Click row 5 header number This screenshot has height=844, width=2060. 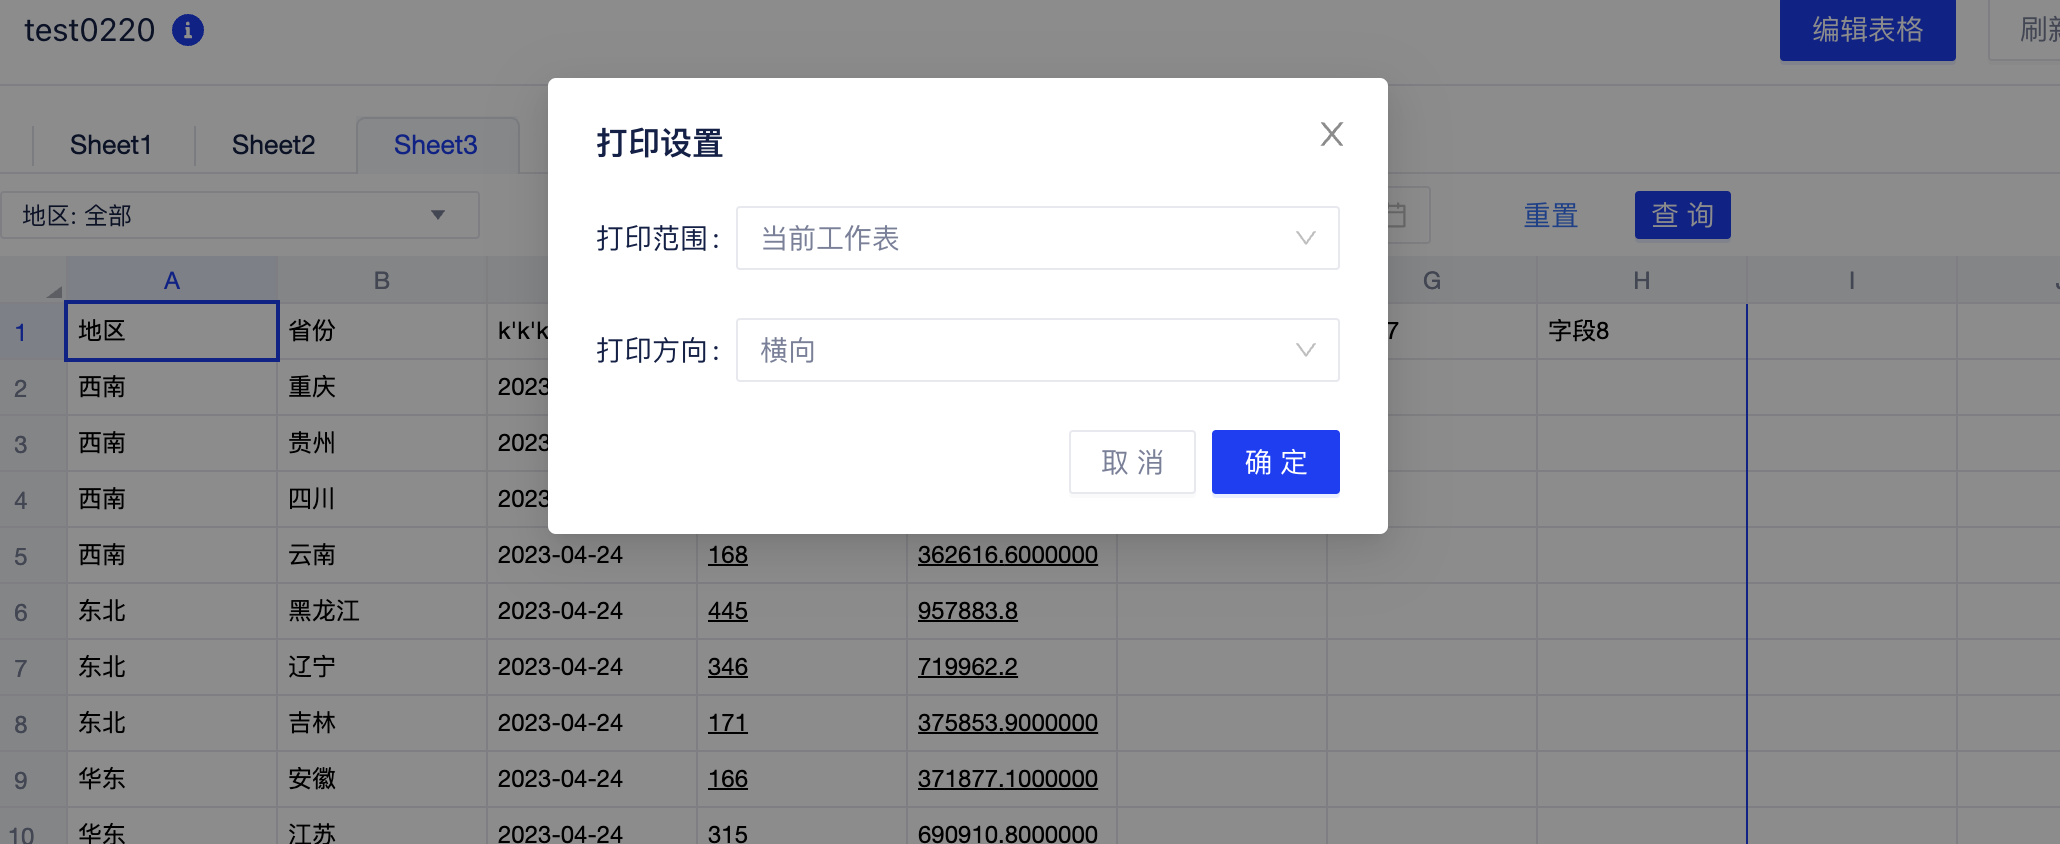click(21, 556)
